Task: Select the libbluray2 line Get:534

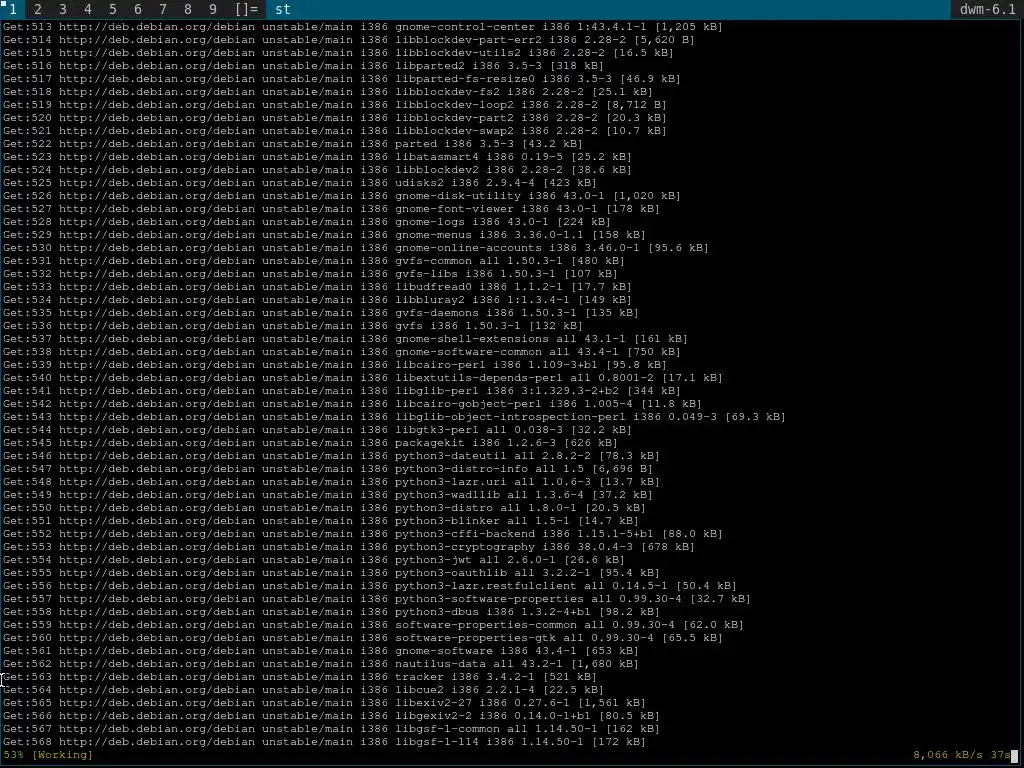Action: pyautogui.click(x=317, y=300)
